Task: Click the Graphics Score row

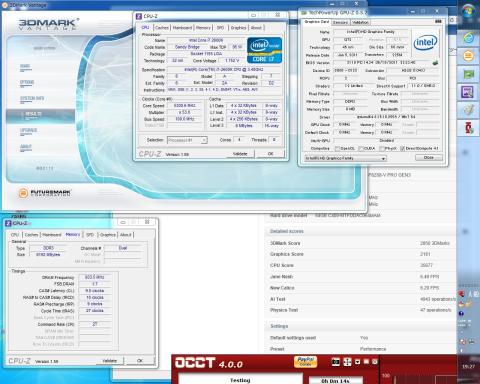Action: 360,254
